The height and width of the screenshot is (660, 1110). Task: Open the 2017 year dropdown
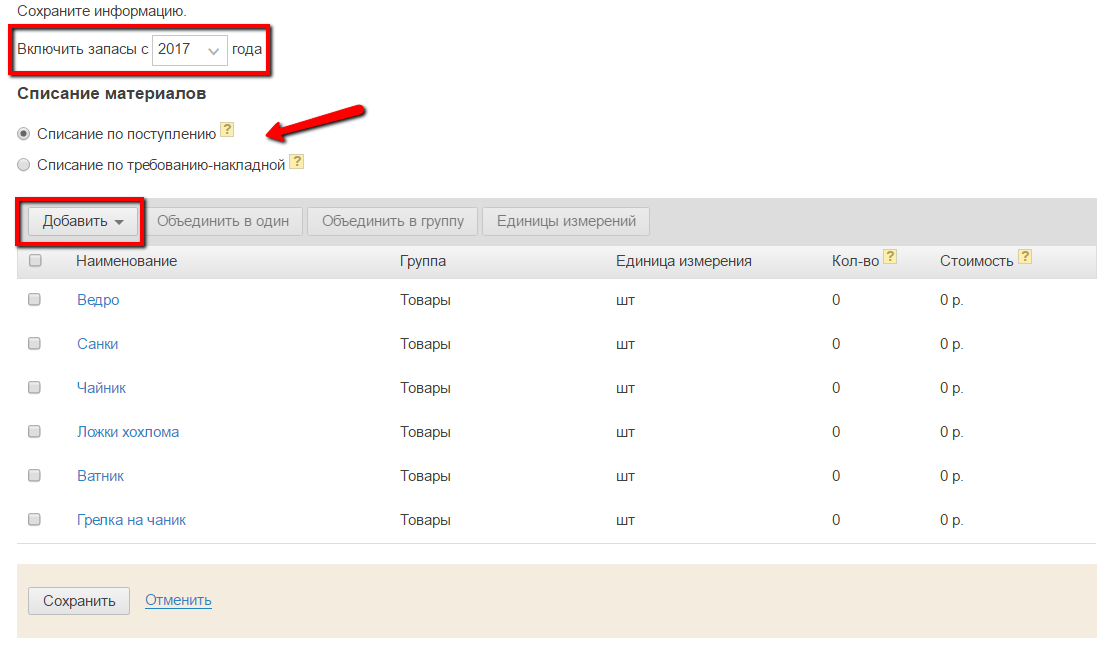pos(190,50)
